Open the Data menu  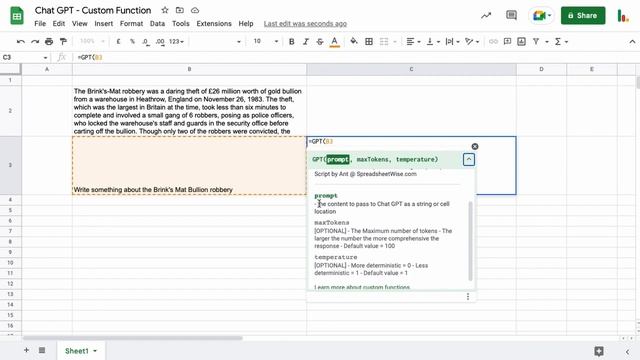tap(157, 24)
